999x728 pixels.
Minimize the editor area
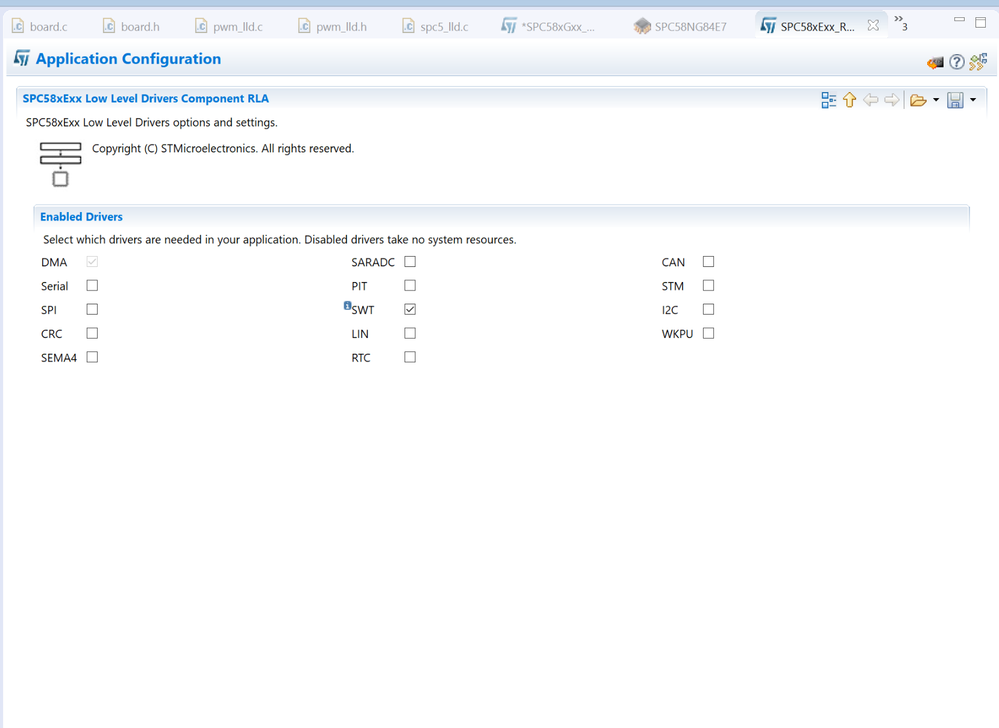click(x=959, y=20)
